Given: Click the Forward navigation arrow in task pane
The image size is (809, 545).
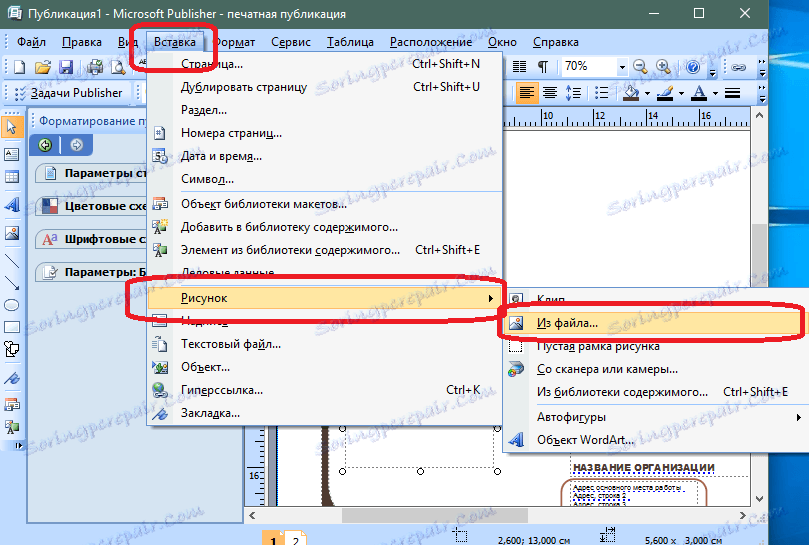Looking at the screenshot, I should 76,145.
